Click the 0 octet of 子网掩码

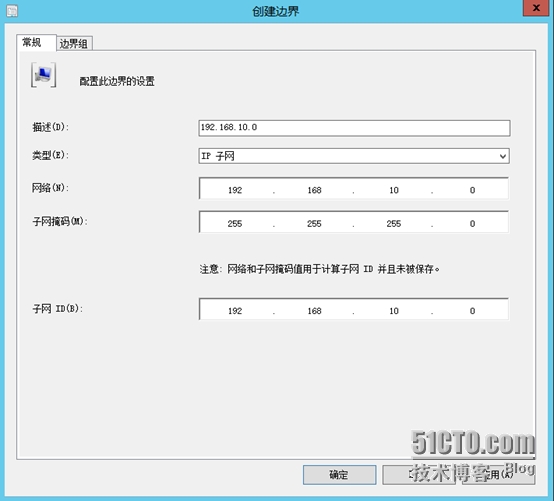472,224
